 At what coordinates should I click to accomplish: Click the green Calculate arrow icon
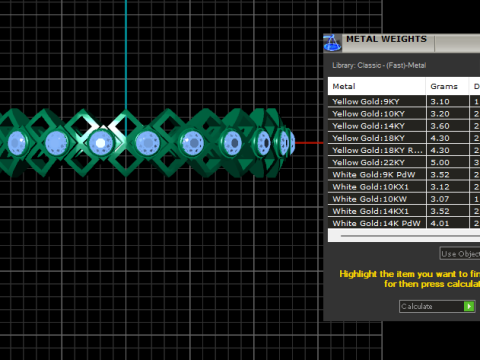(469, 306)
